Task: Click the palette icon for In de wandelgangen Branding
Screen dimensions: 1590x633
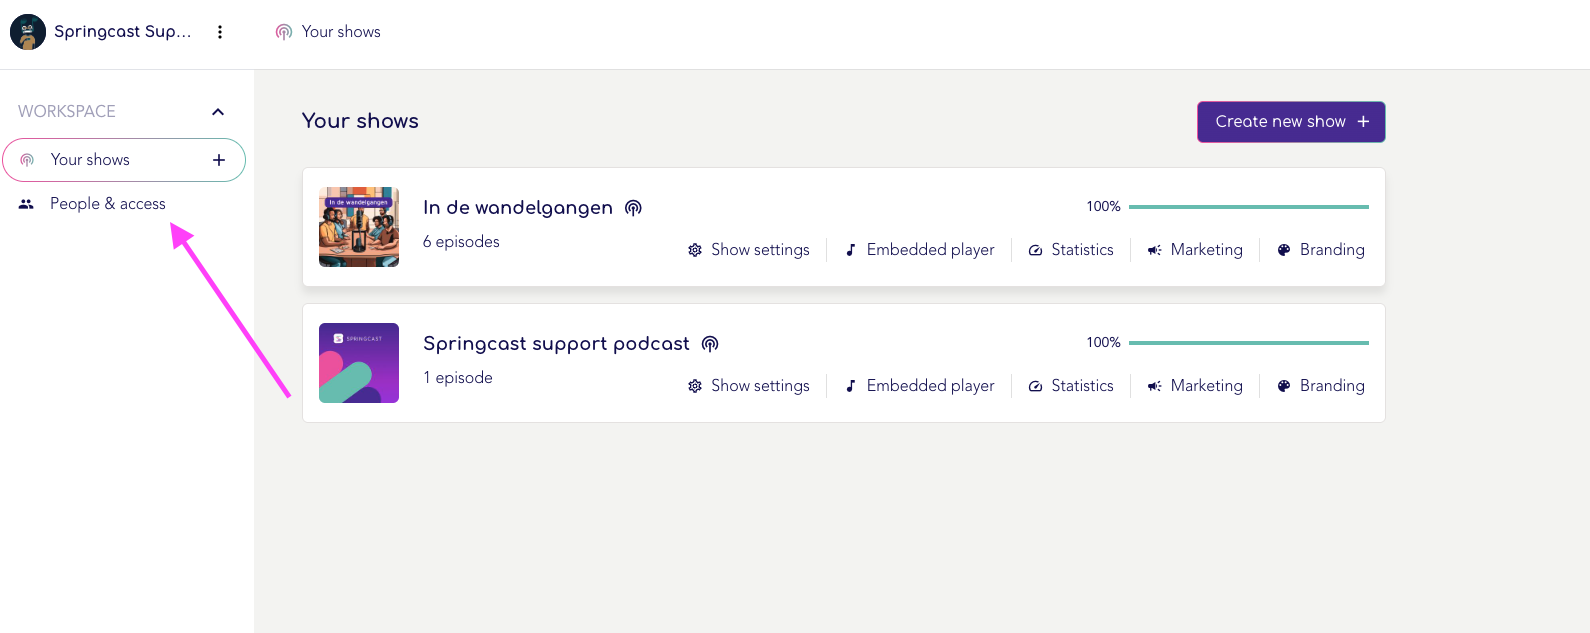Action: [x=1284, y=250]
